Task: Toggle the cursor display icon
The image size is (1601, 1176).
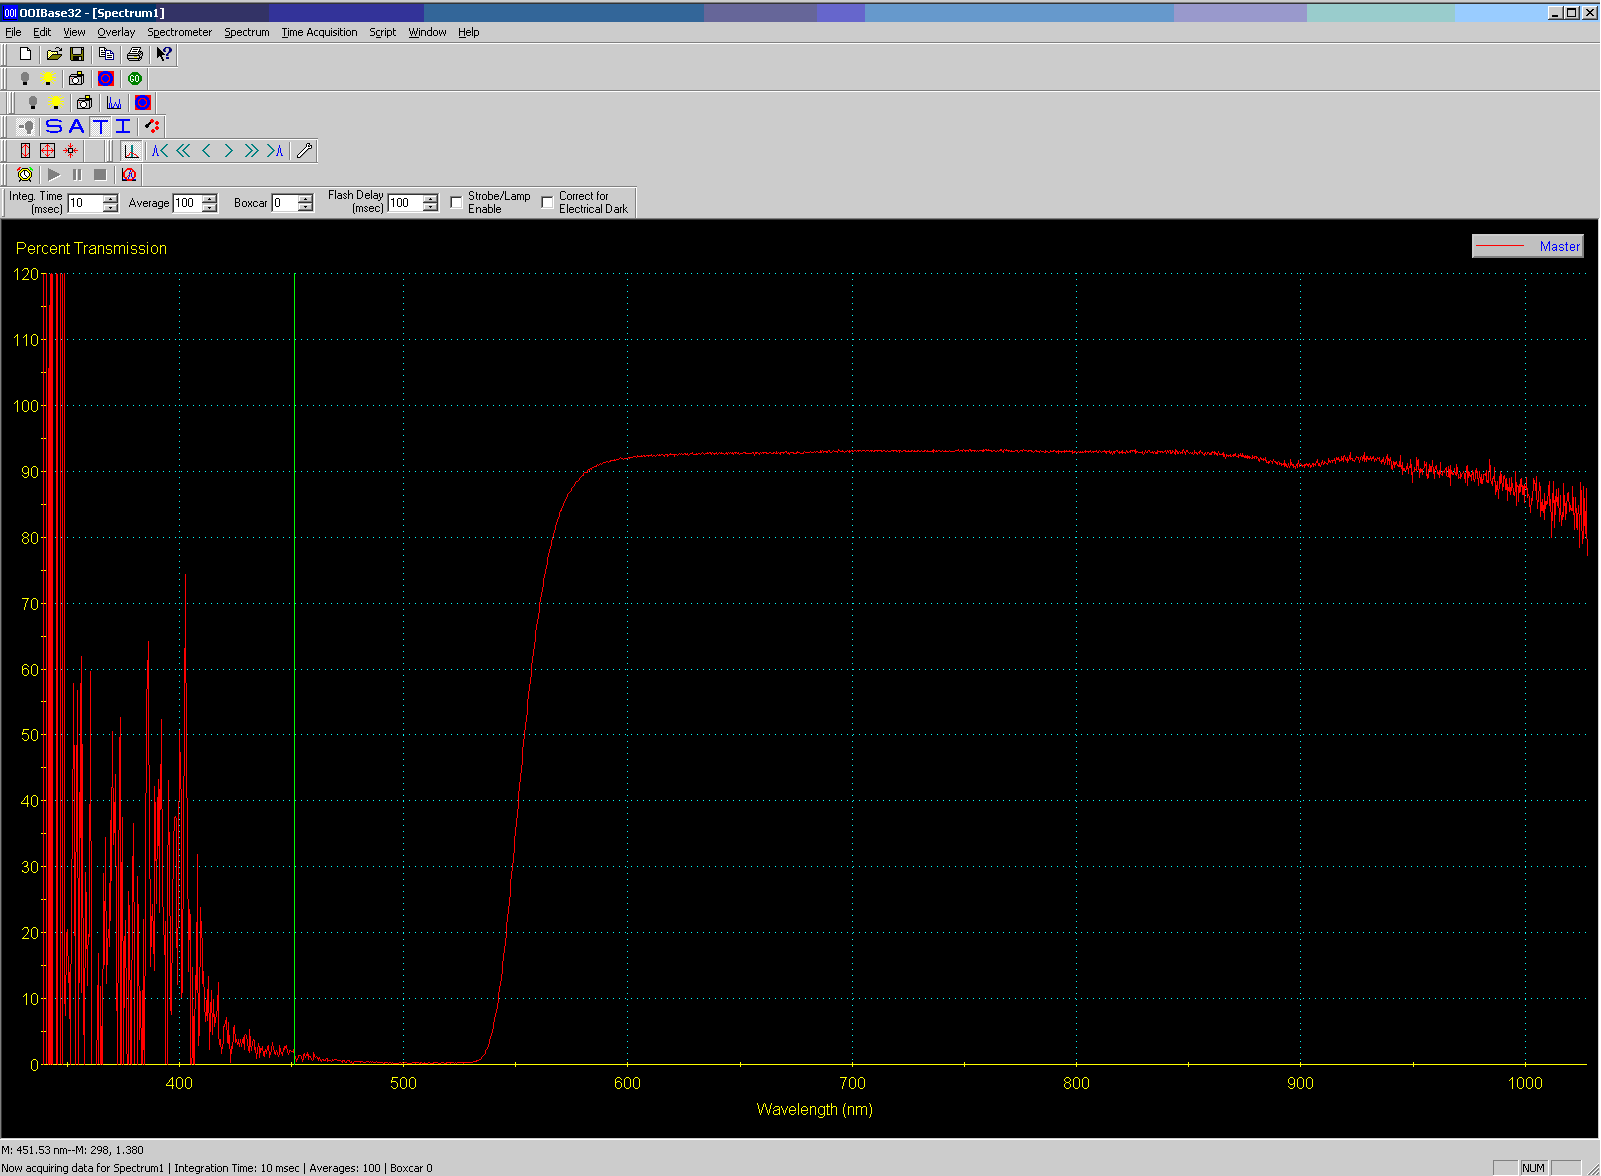Action: pos(131,151)
